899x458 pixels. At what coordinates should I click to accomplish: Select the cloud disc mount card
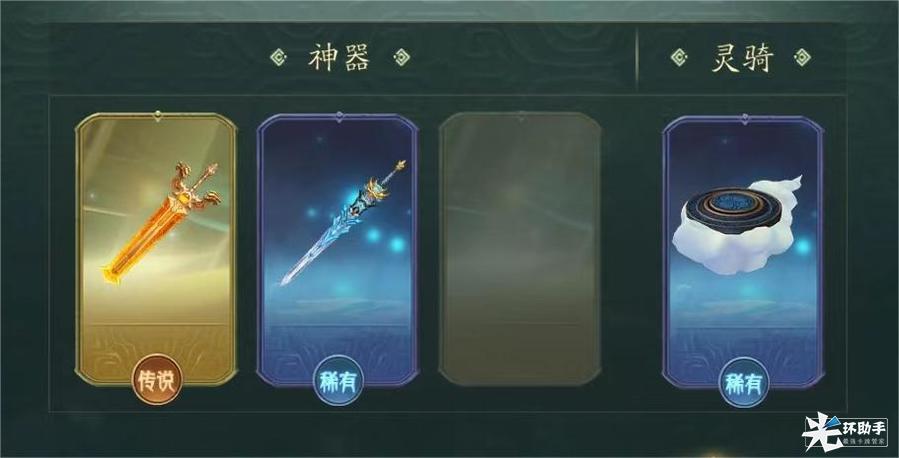tap(743, 251)
